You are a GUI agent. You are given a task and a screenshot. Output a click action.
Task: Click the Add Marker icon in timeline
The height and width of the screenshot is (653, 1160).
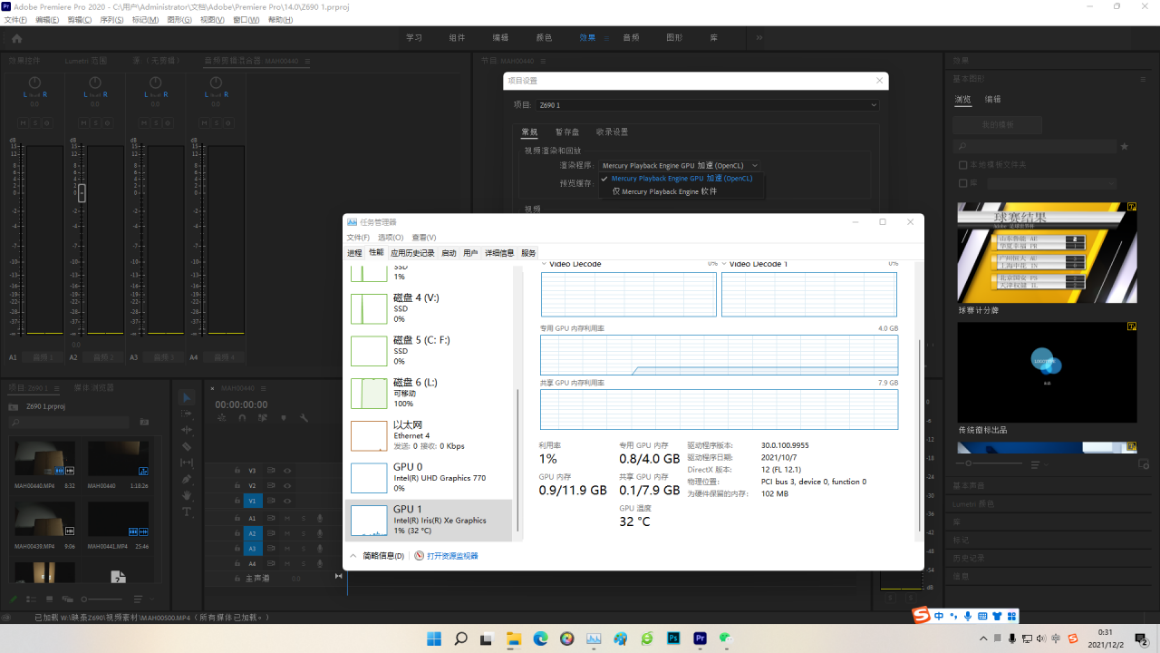[283, 418]
